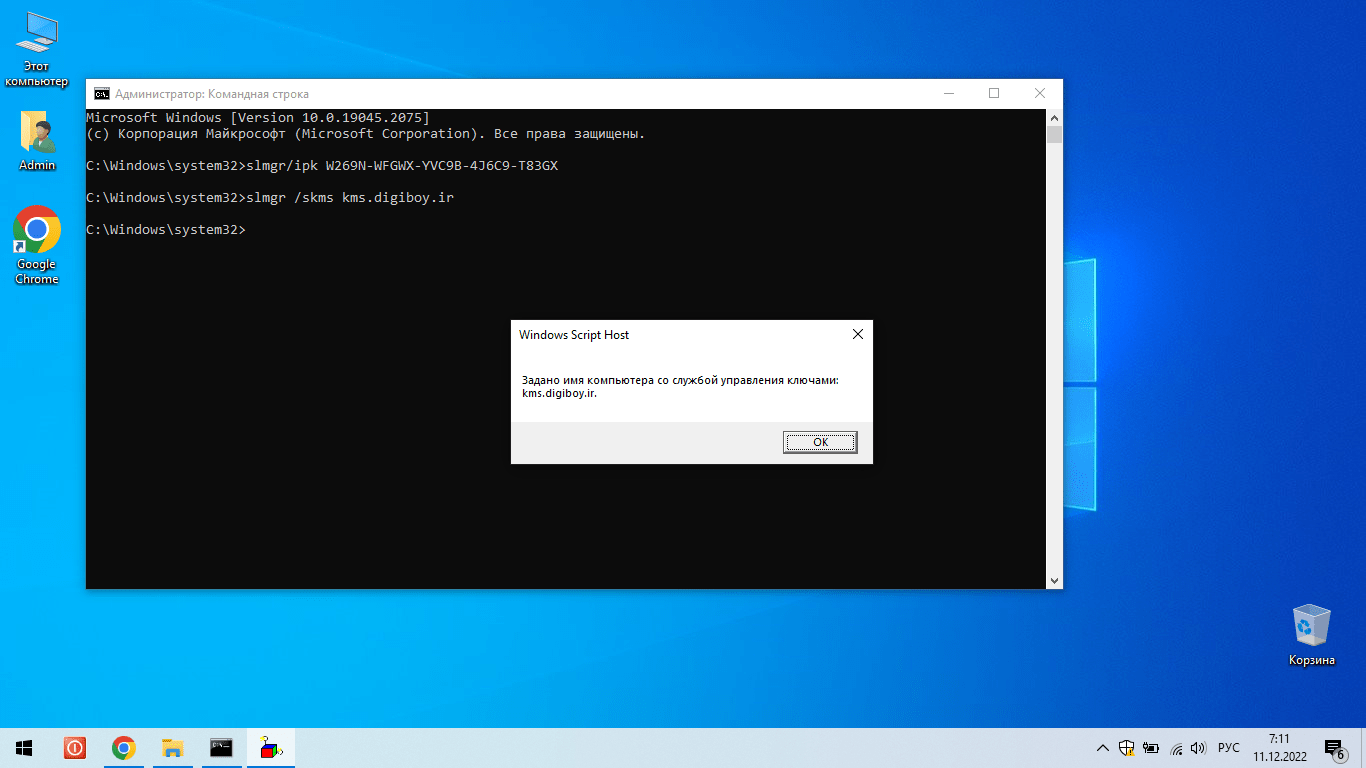The width and height of the screenshot is (1366, 768).
Task: Open the Wi-Fi network flyout
Action: coord(1176,748)
